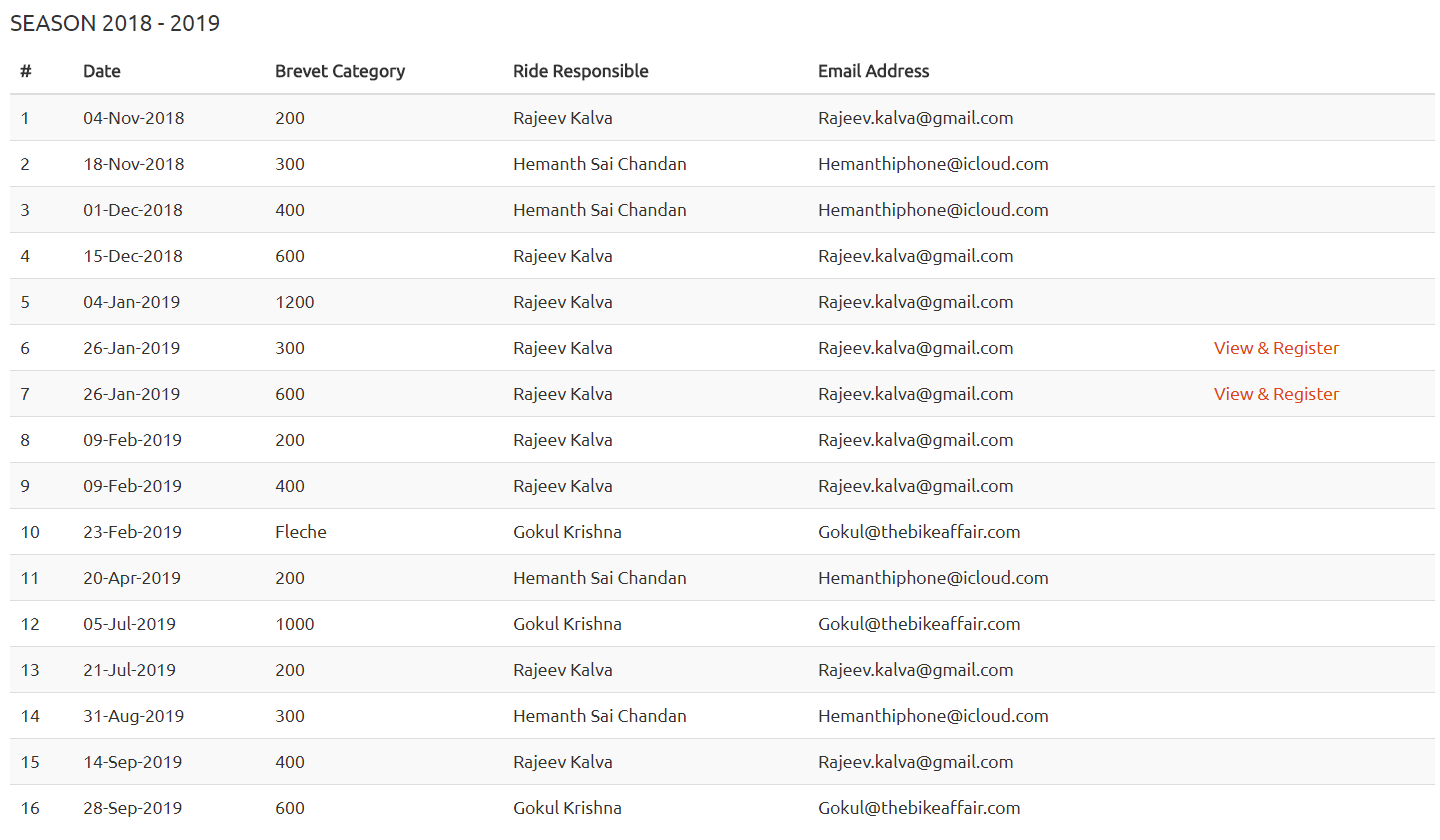Click the SEASON 2018 - 2019 heading

tap(115, 24)
